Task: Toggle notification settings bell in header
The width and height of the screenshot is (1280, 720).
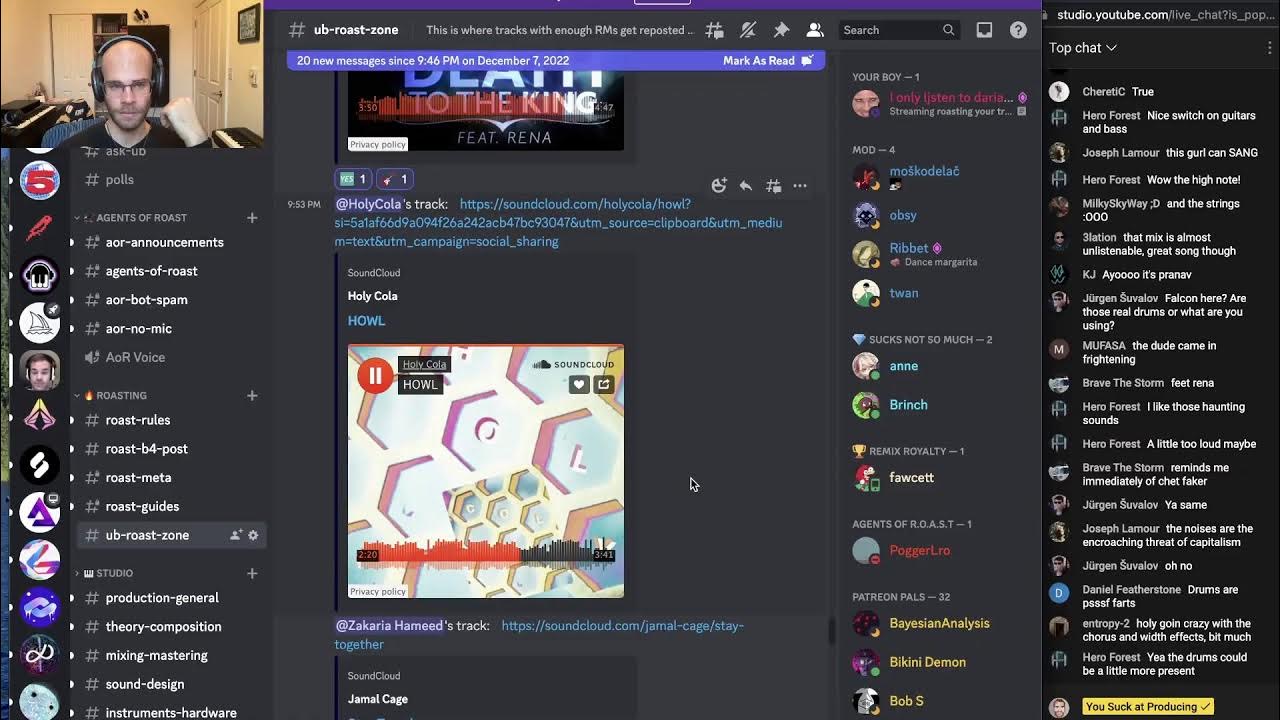Action: click(x=748, y=30)
